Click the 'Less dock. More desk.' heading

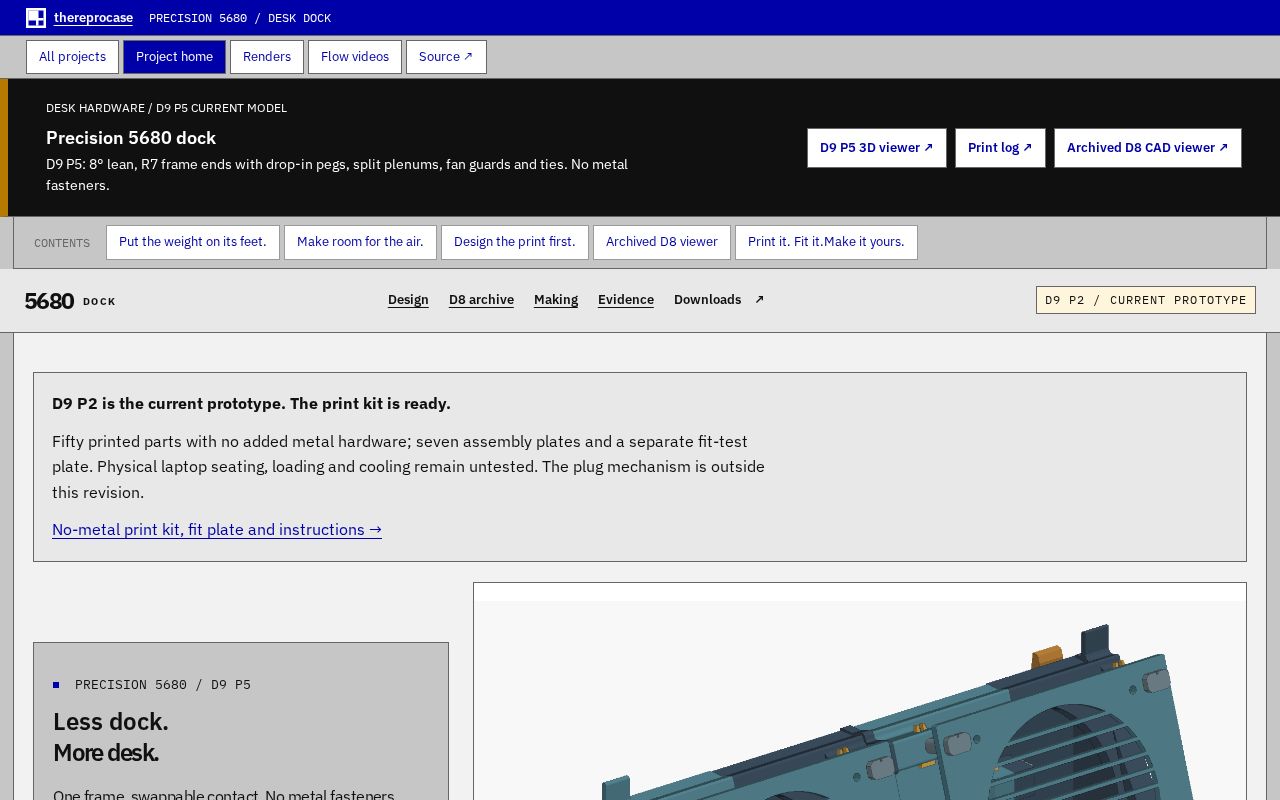click(111, 737)
